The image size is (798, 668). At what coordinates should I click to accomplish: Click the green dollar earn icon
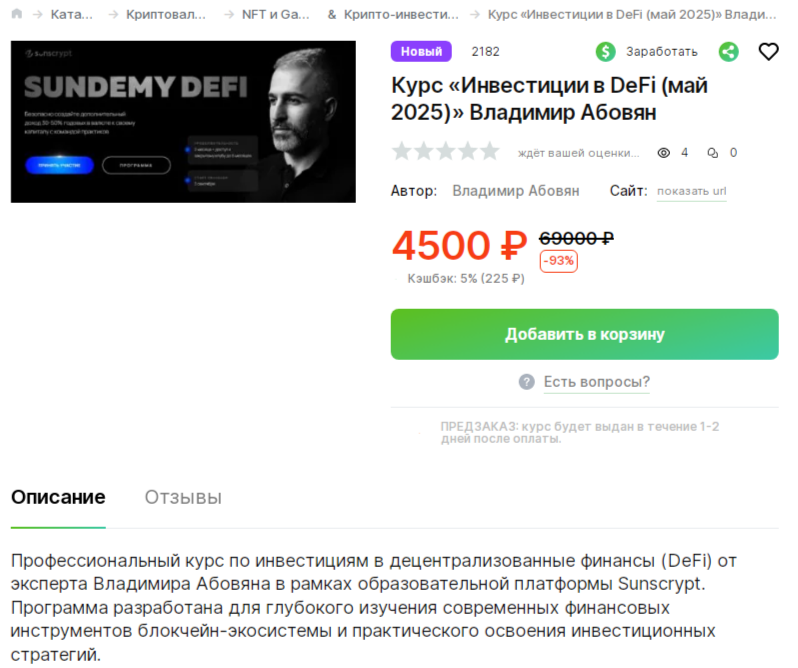coord(605,51)
